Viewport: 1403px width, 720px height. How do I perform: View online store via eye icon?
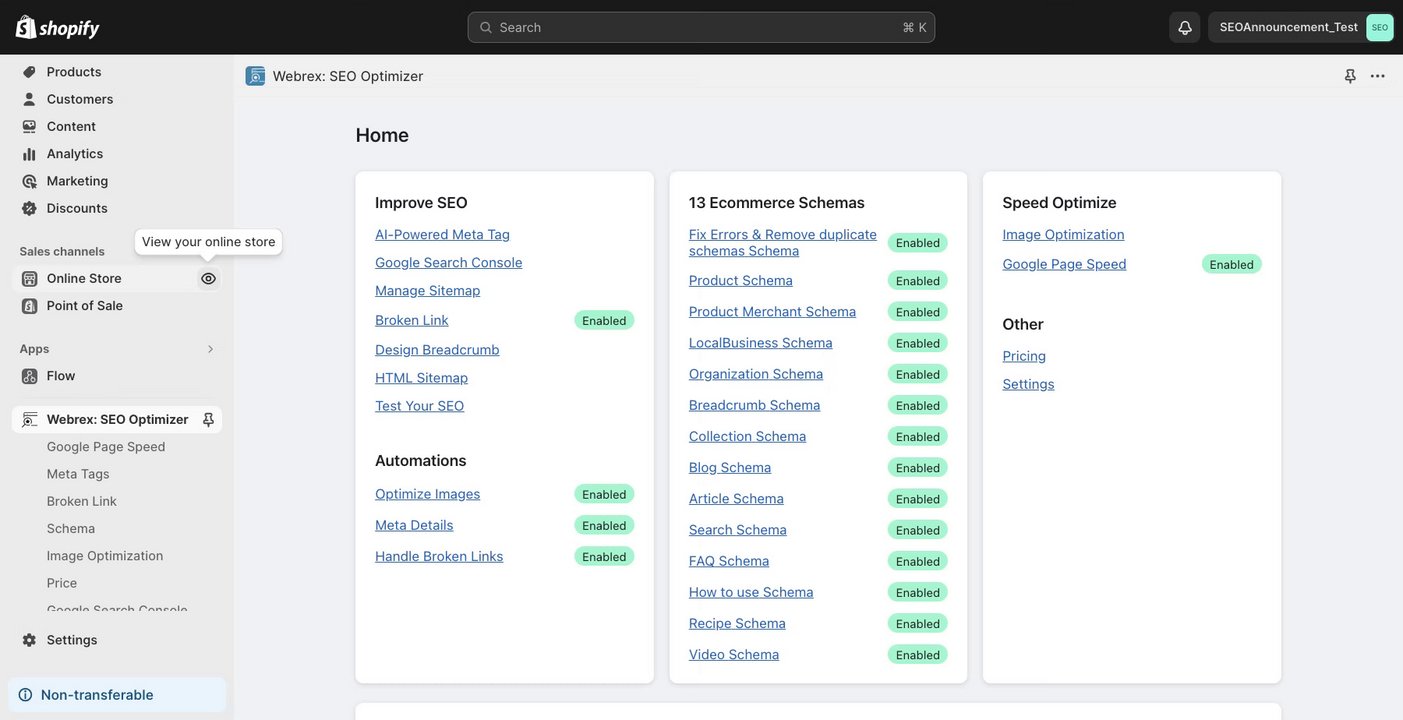pyautogui.click(x=208, y=279)
